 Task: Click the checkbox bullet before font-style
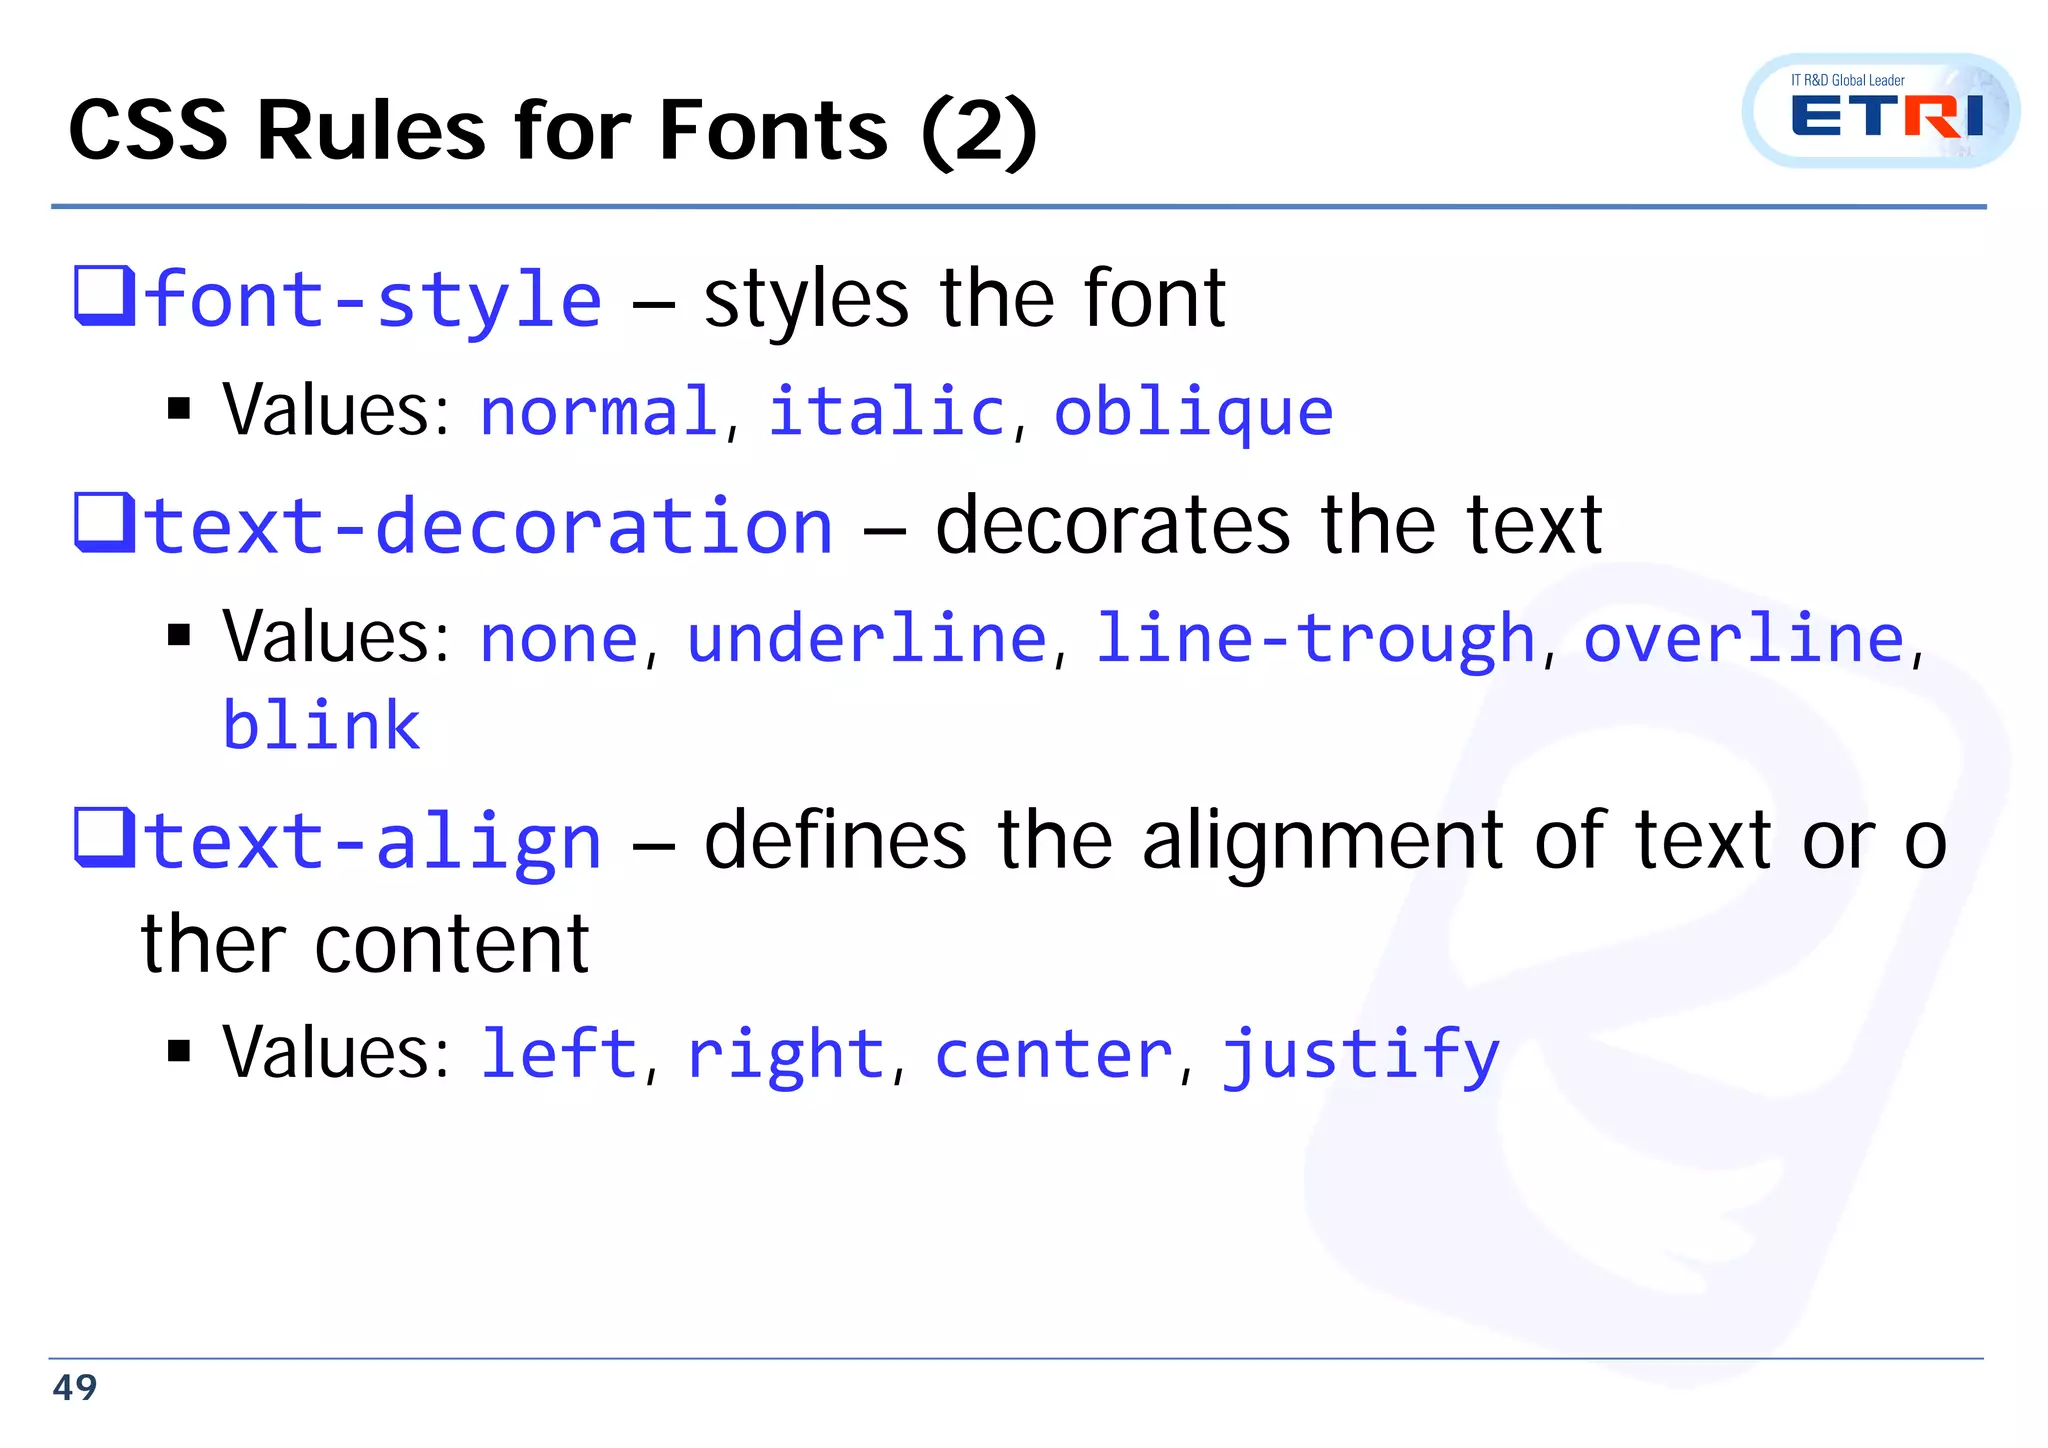tap(104, 296)
